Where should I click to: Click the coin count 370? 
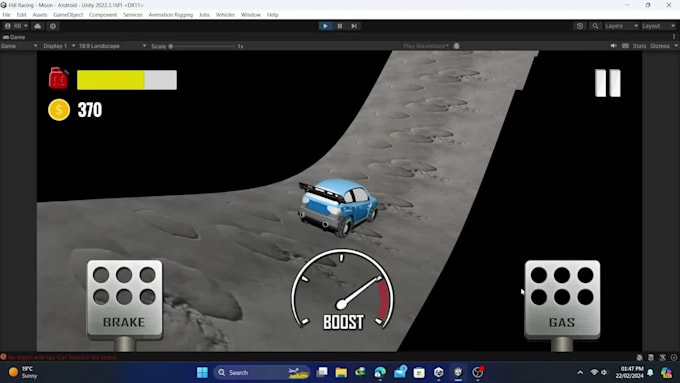point(90,110)
